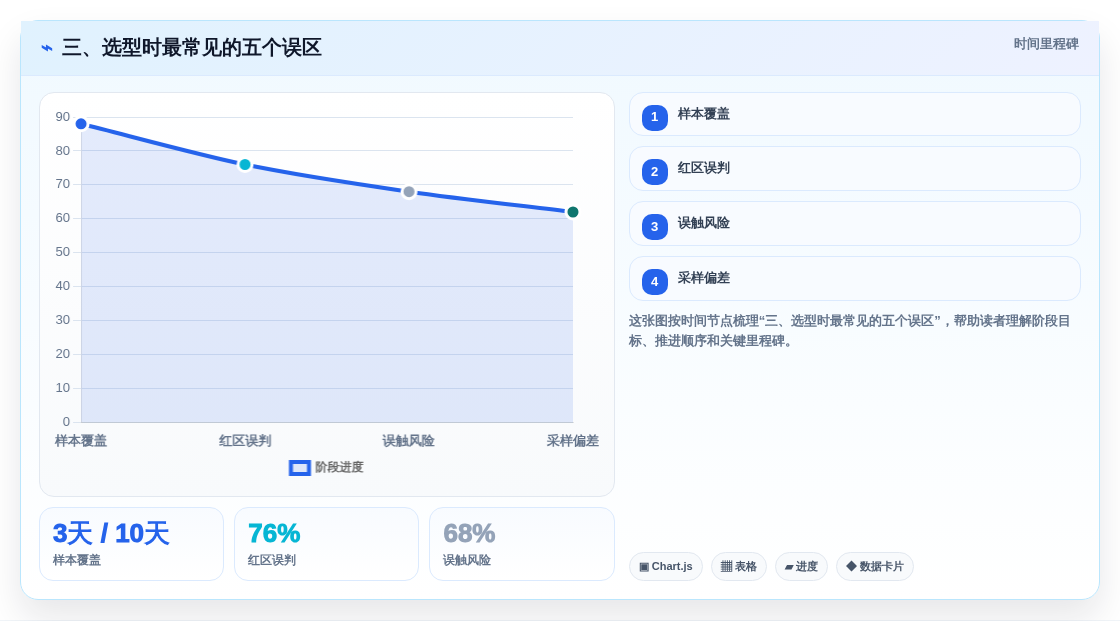Click the number 1 badge for 样本覆盖
The width and height of the screenshot is (1120, 621).
pos(654,117)
